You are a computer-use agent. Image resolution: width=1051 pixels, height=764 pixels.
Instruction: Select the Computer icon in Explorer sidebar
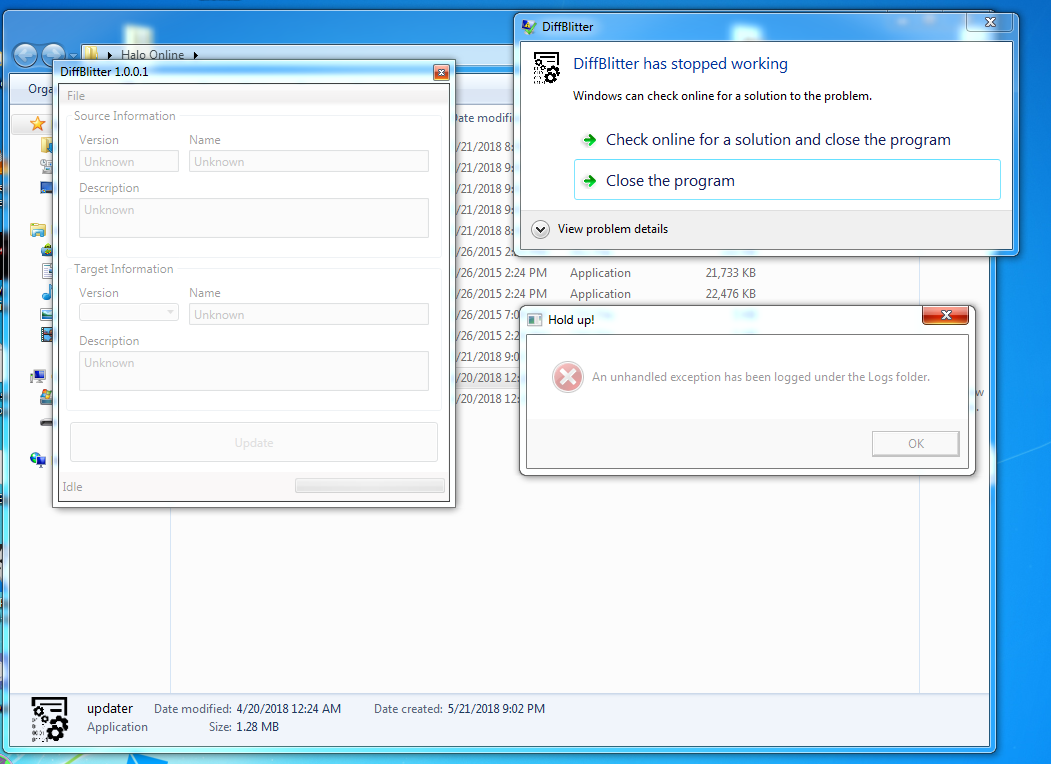point(38,377)
